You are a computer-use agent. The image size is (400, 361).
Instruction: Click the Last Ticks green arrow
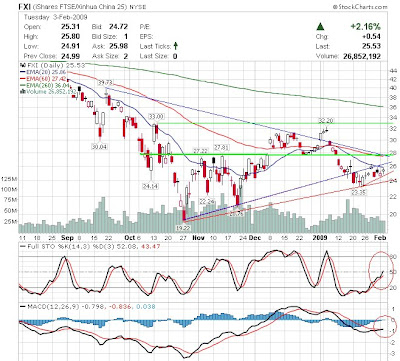pyautogui.click(x=176, y=46)
